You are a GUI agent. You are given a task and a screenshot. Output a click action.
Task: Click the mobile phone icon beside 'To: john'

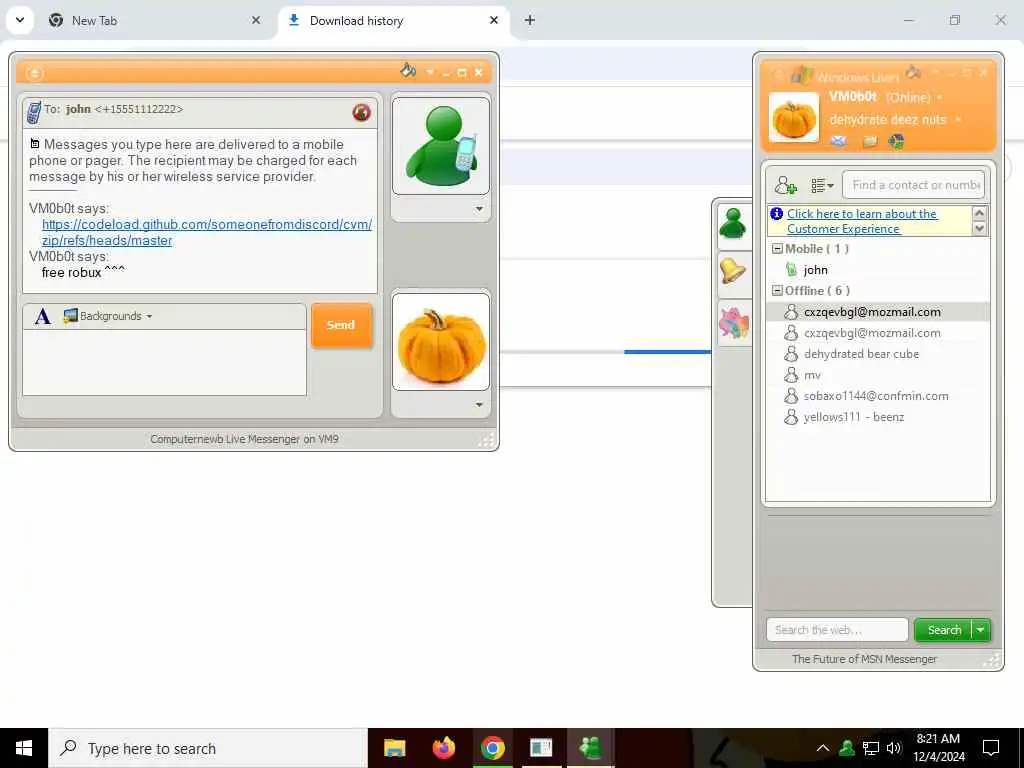(x=34, y=112)
